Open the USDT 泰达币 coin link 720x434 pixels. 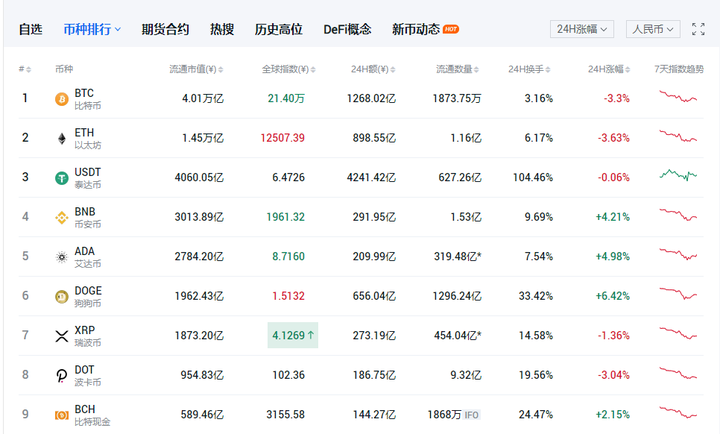click(88, 178)
